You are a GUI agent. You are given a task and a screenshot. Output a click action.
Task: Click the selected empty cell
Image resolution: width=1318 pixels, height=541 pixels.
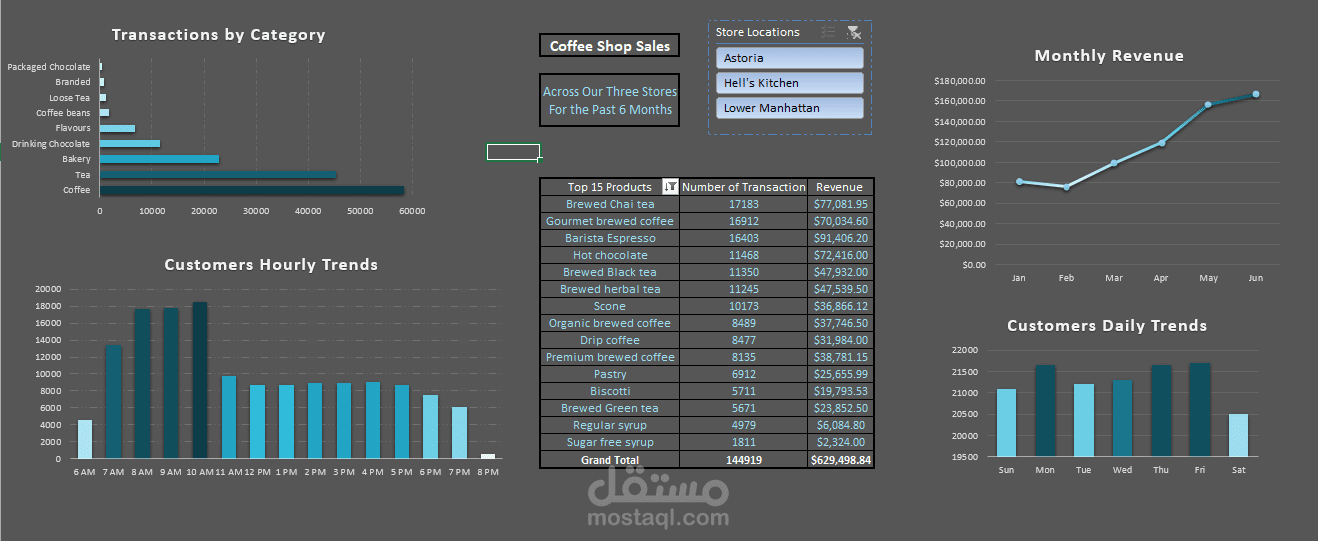coord(513,152)
